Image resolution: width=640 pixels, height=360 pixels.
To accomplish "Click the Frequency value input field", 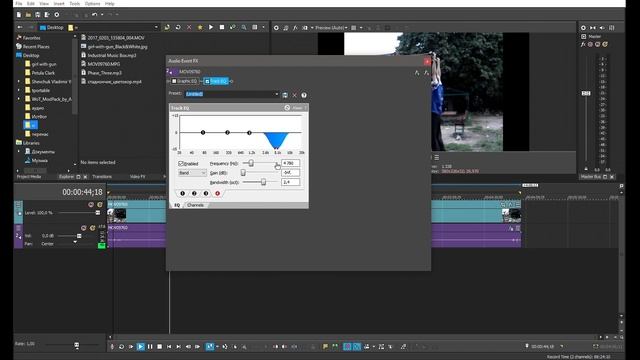I will click(x=291, y=163).
